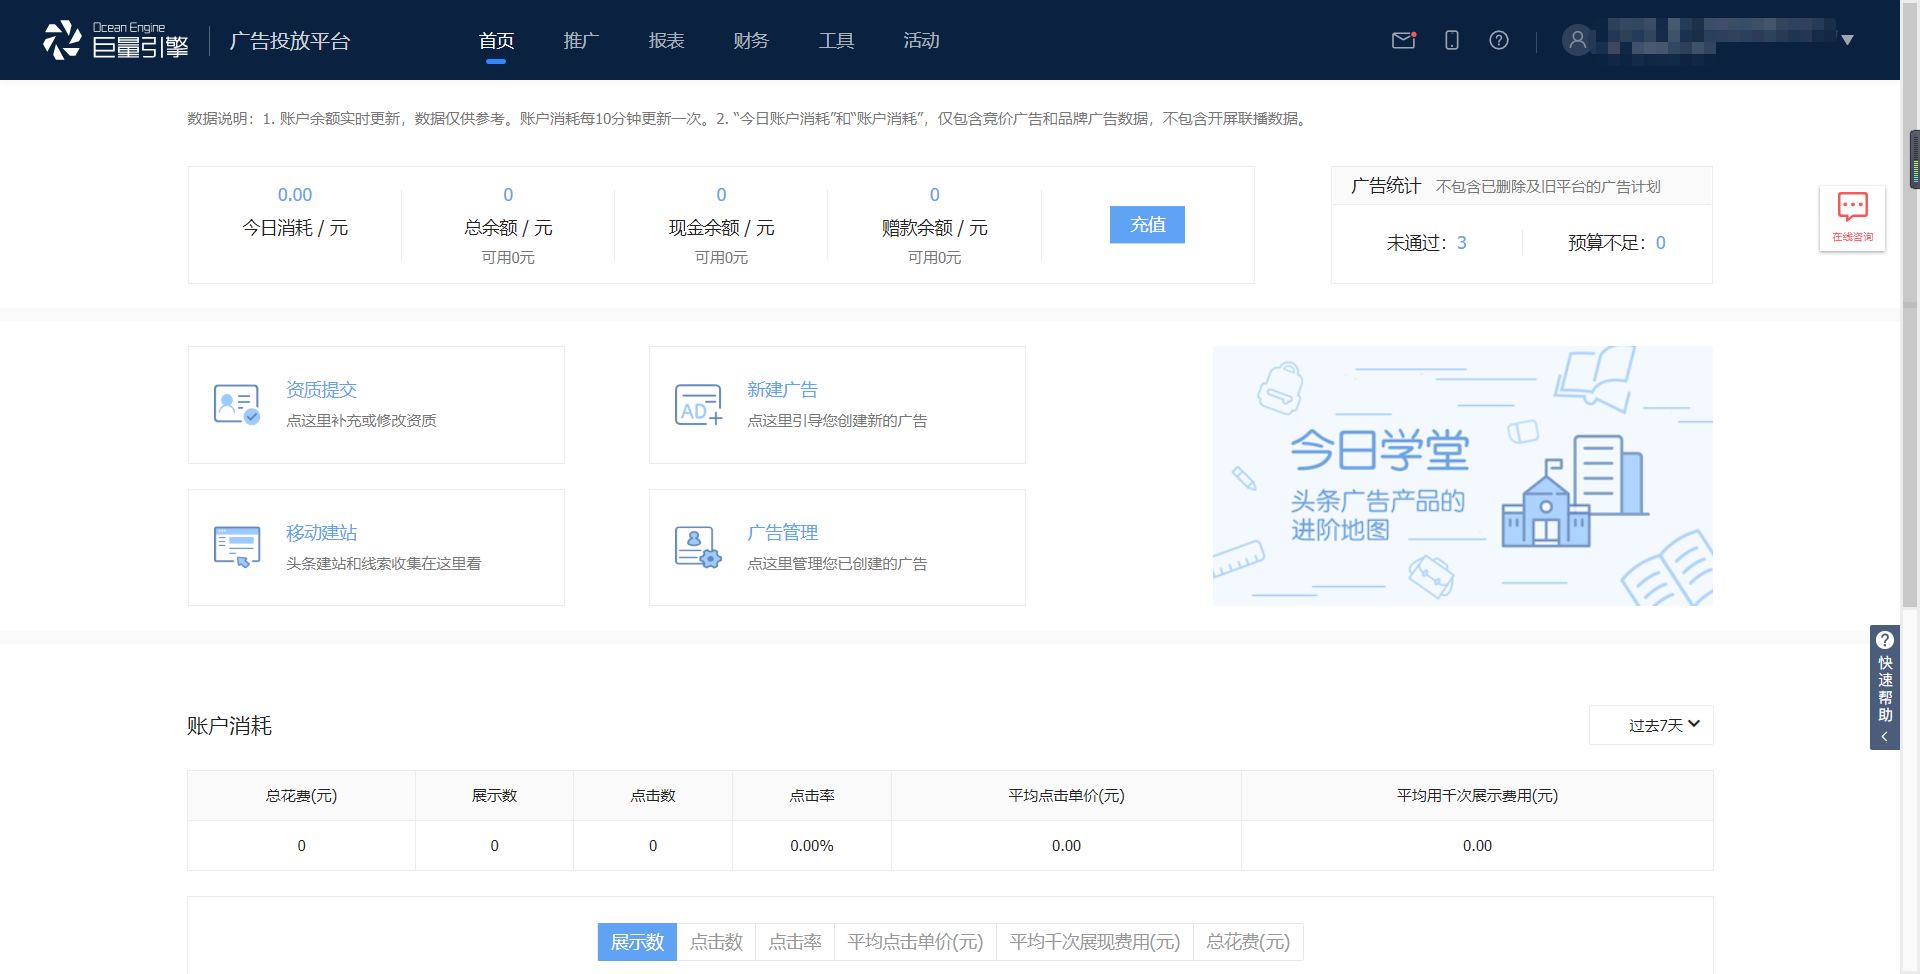Open the online consultation chat icon

coord(1852,218)
